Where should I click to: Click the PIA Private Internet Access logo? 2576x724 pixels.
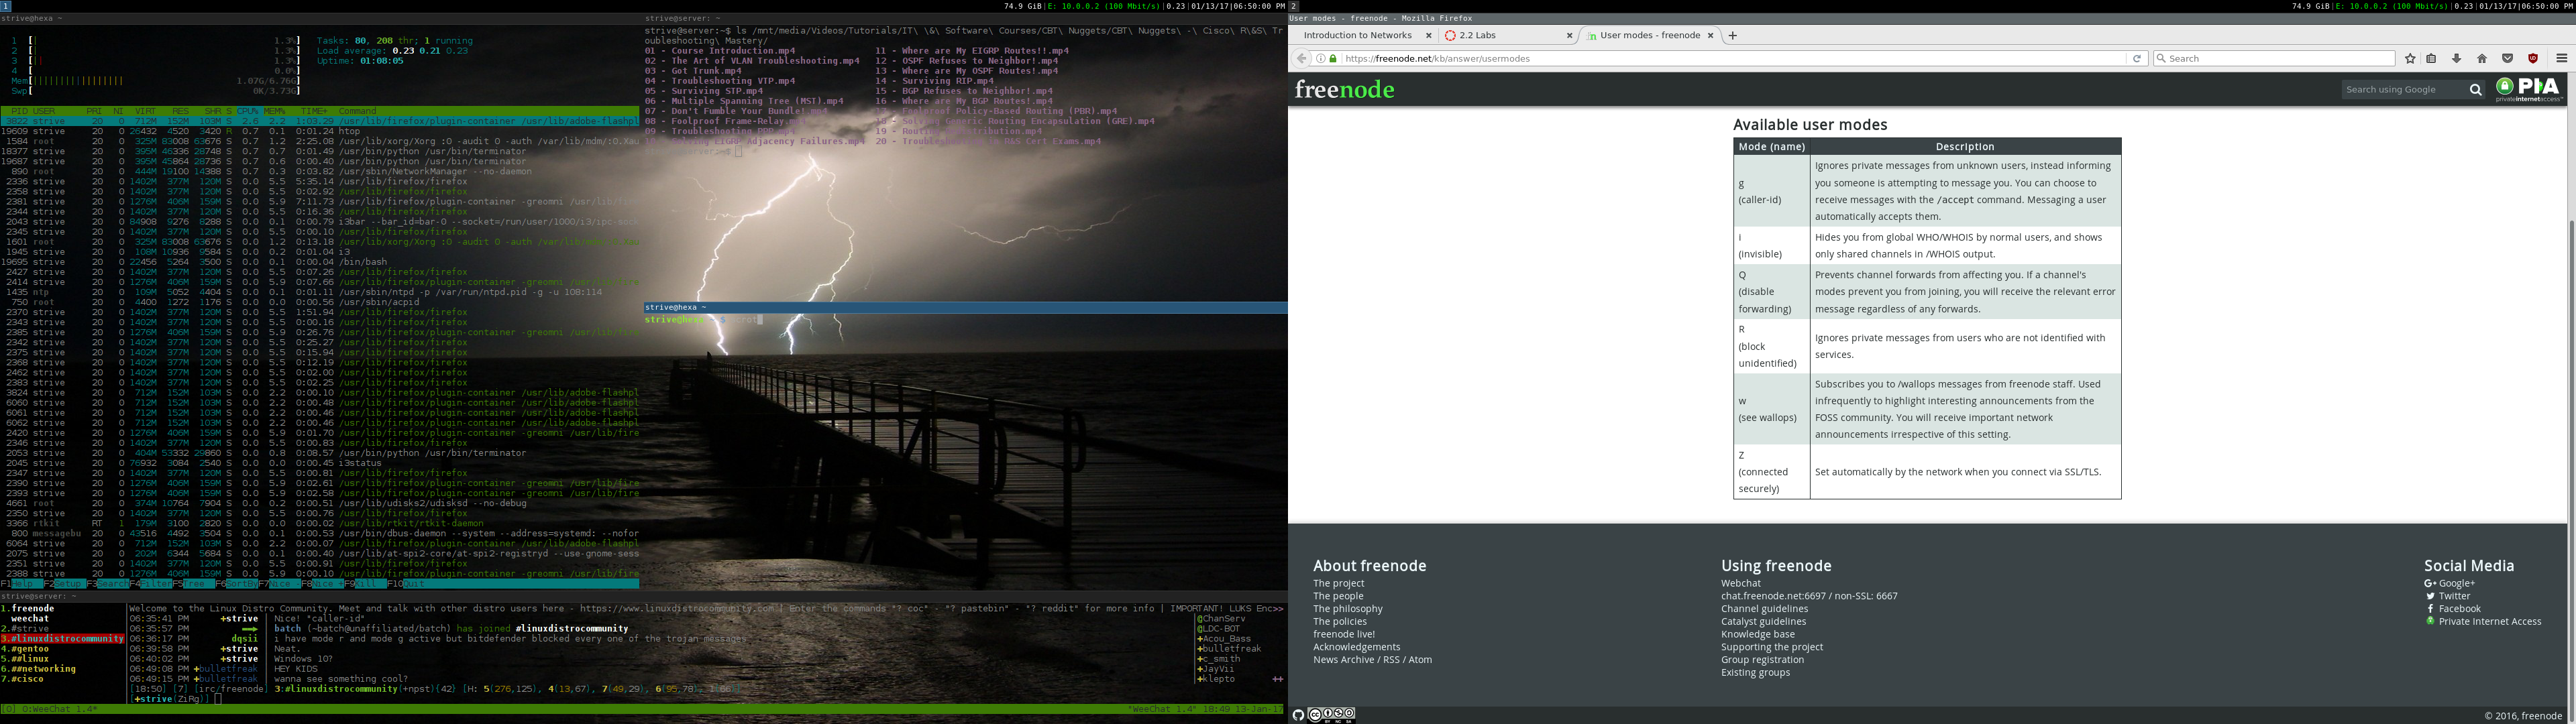coord(2529,89)
